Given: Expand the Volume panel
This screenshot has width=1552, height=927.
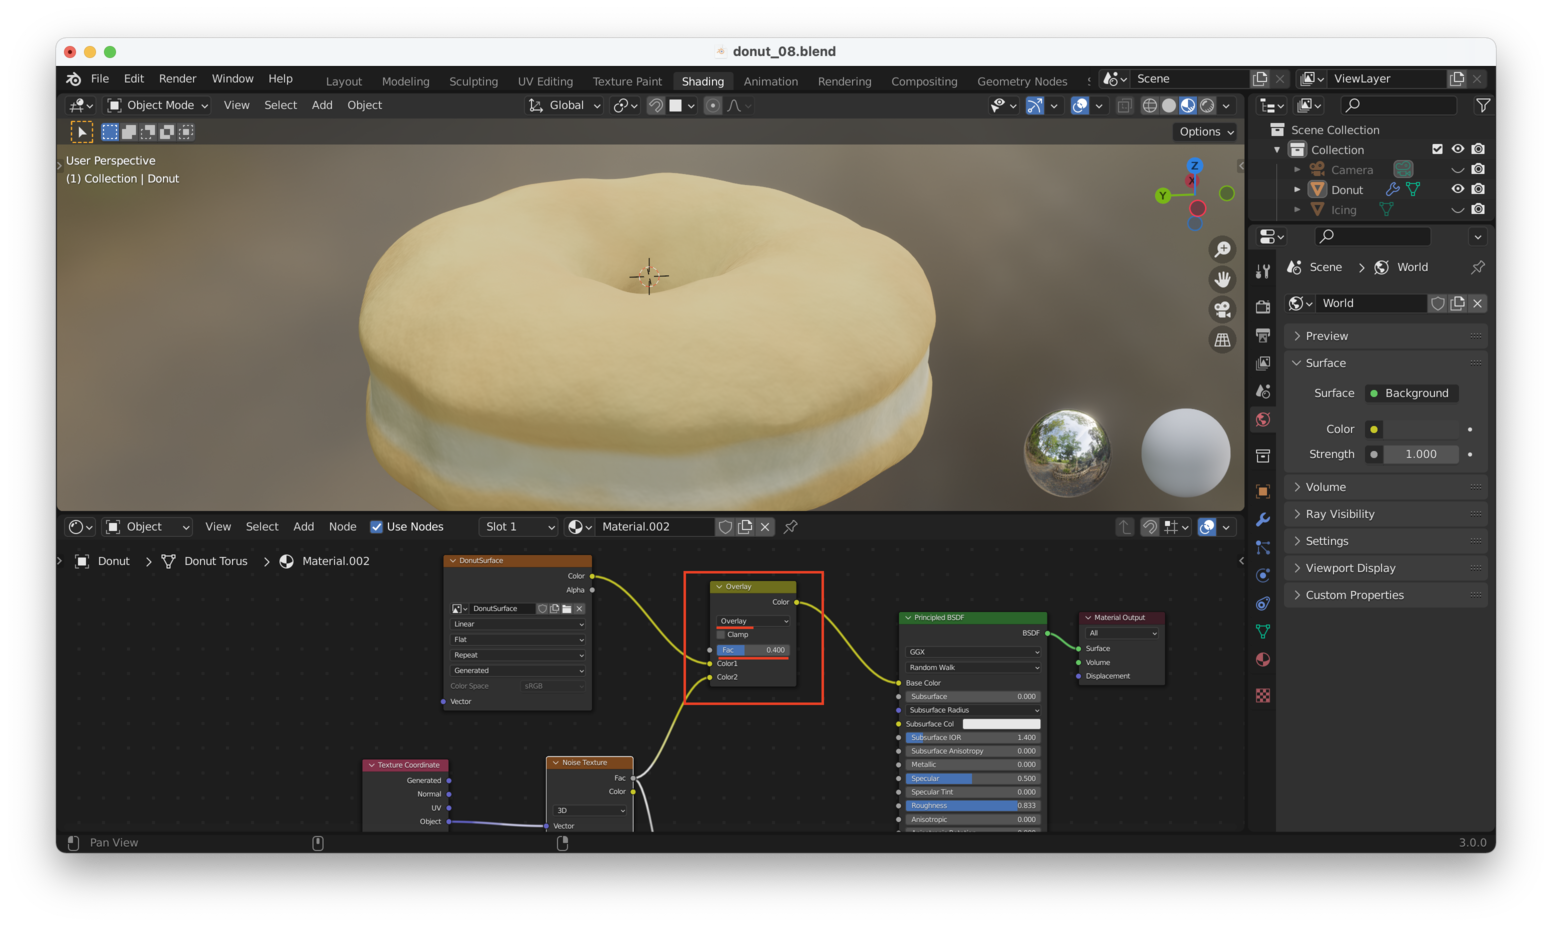Looking at the screenshot, I should pyautogui.click(x=1325, y=487).
